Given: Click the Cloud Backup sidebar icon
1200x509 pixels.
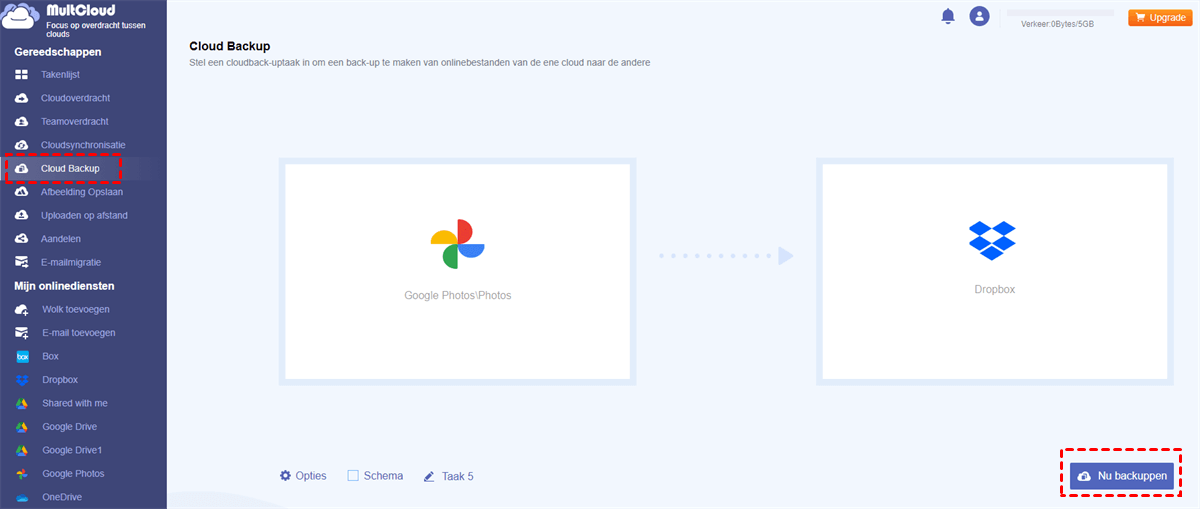Looking at the screenshot, I should 21,168.
